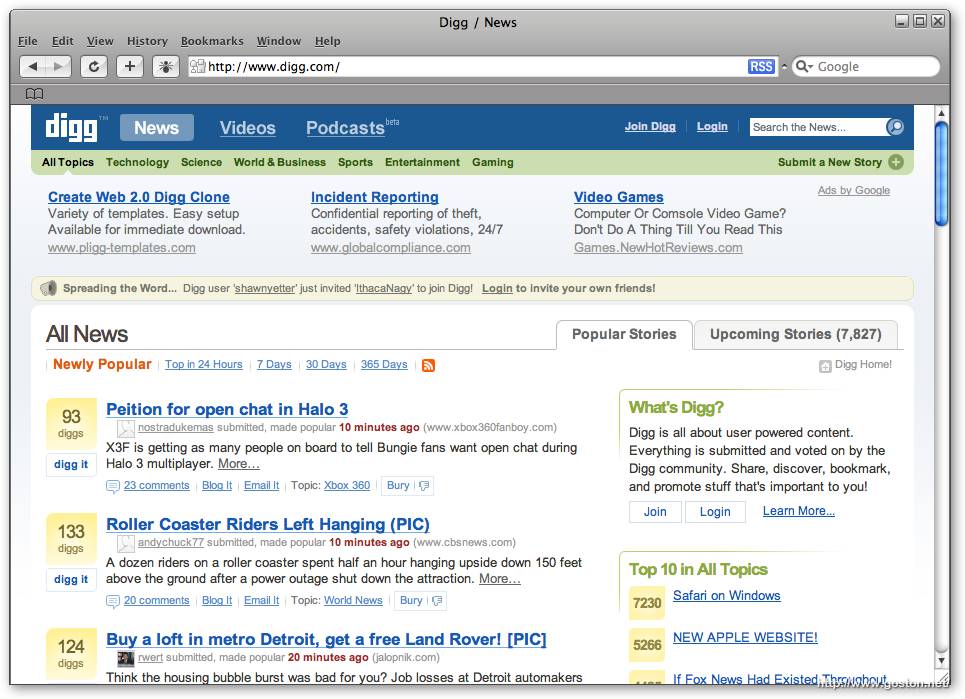The width and height of the screenshot is (965, 699).
Task: Open the File menu
Action: point(28,41)
